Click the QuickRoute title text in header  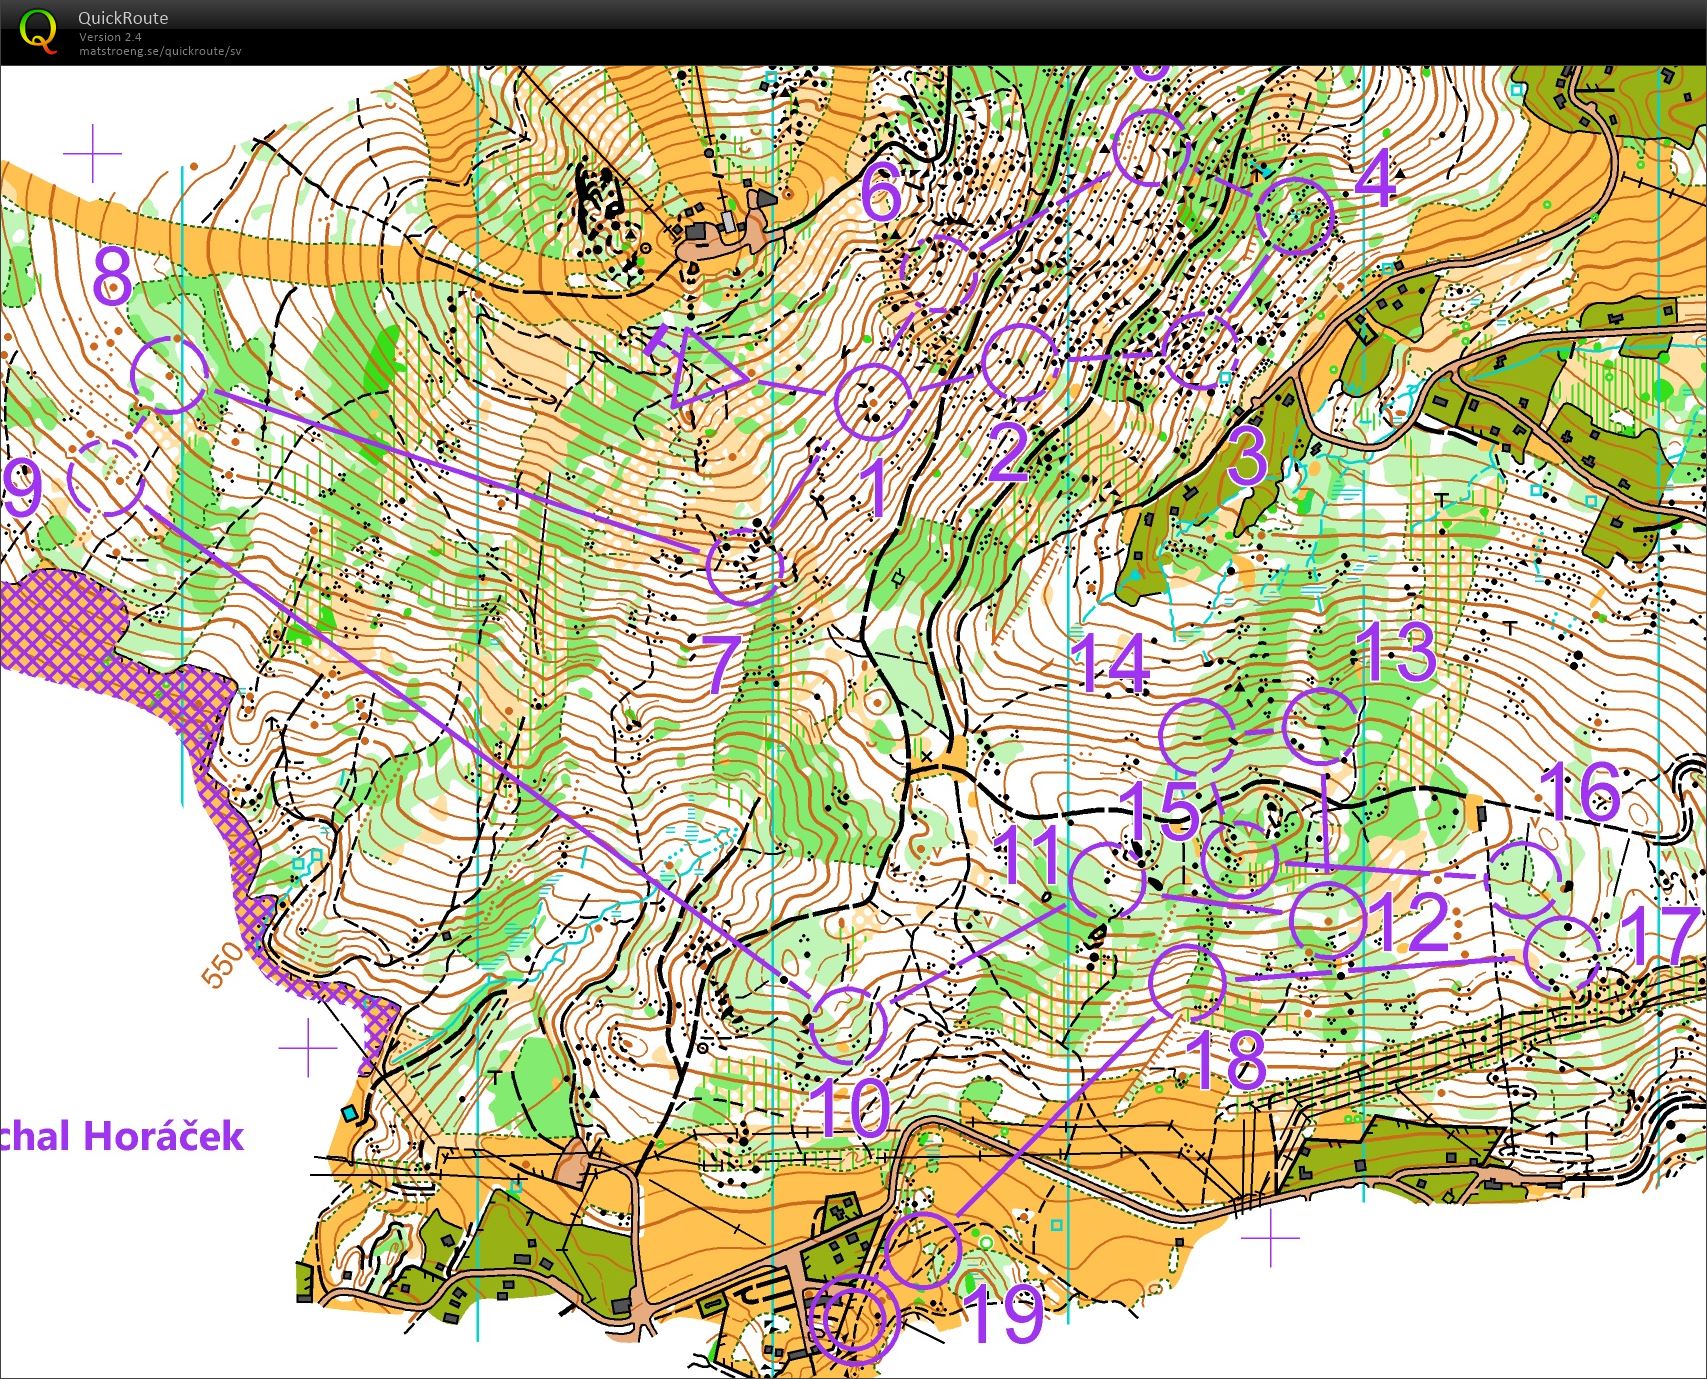[x=123, y=18]
